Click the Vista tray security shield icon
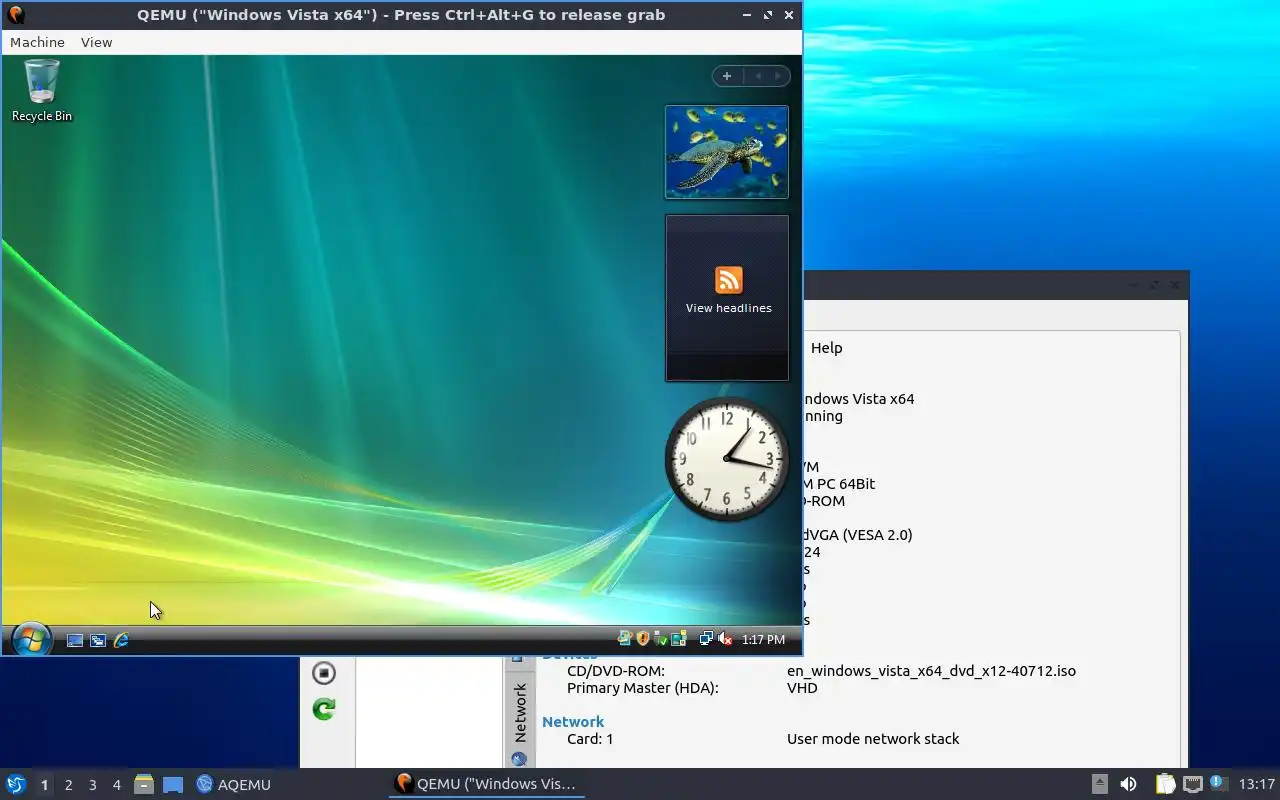The image size is (1280, 800). click(x=643, y=639)
